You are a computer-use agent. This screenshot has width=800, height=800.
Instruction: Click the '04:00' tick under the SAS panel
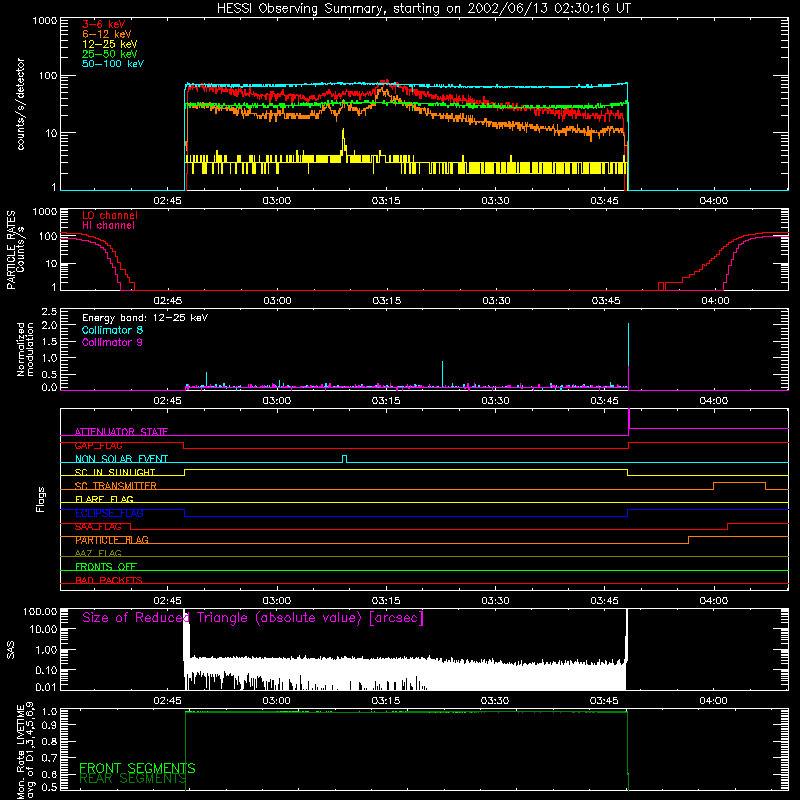click(x=713, y=701)
